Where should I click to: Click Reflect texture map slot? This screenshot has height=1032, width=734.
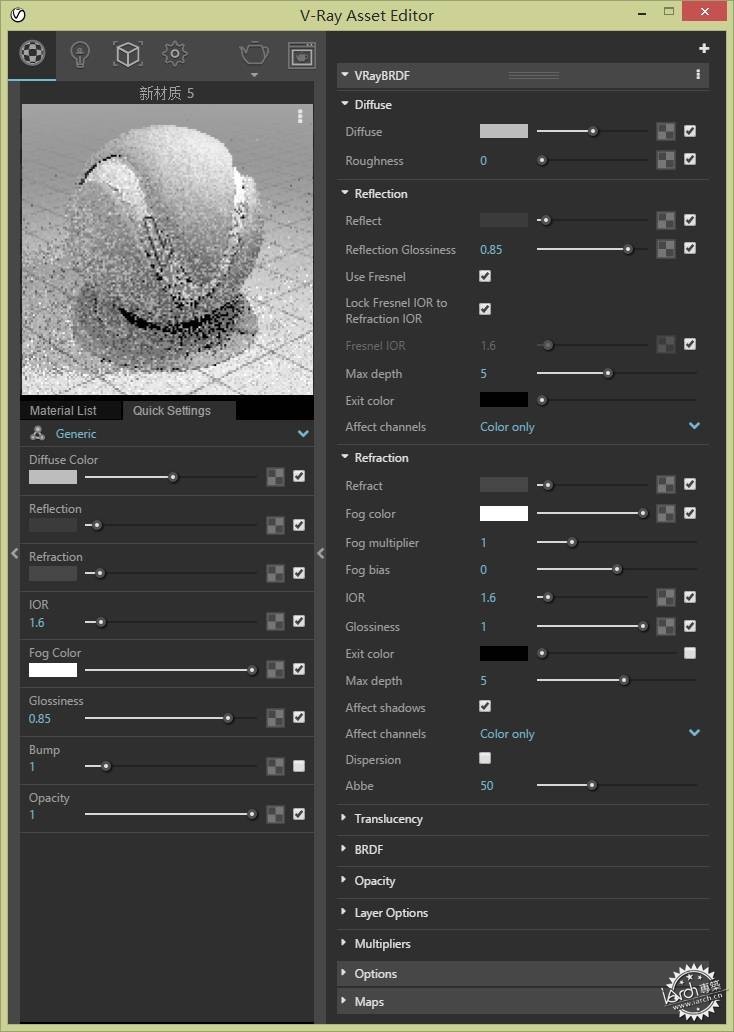666,220
